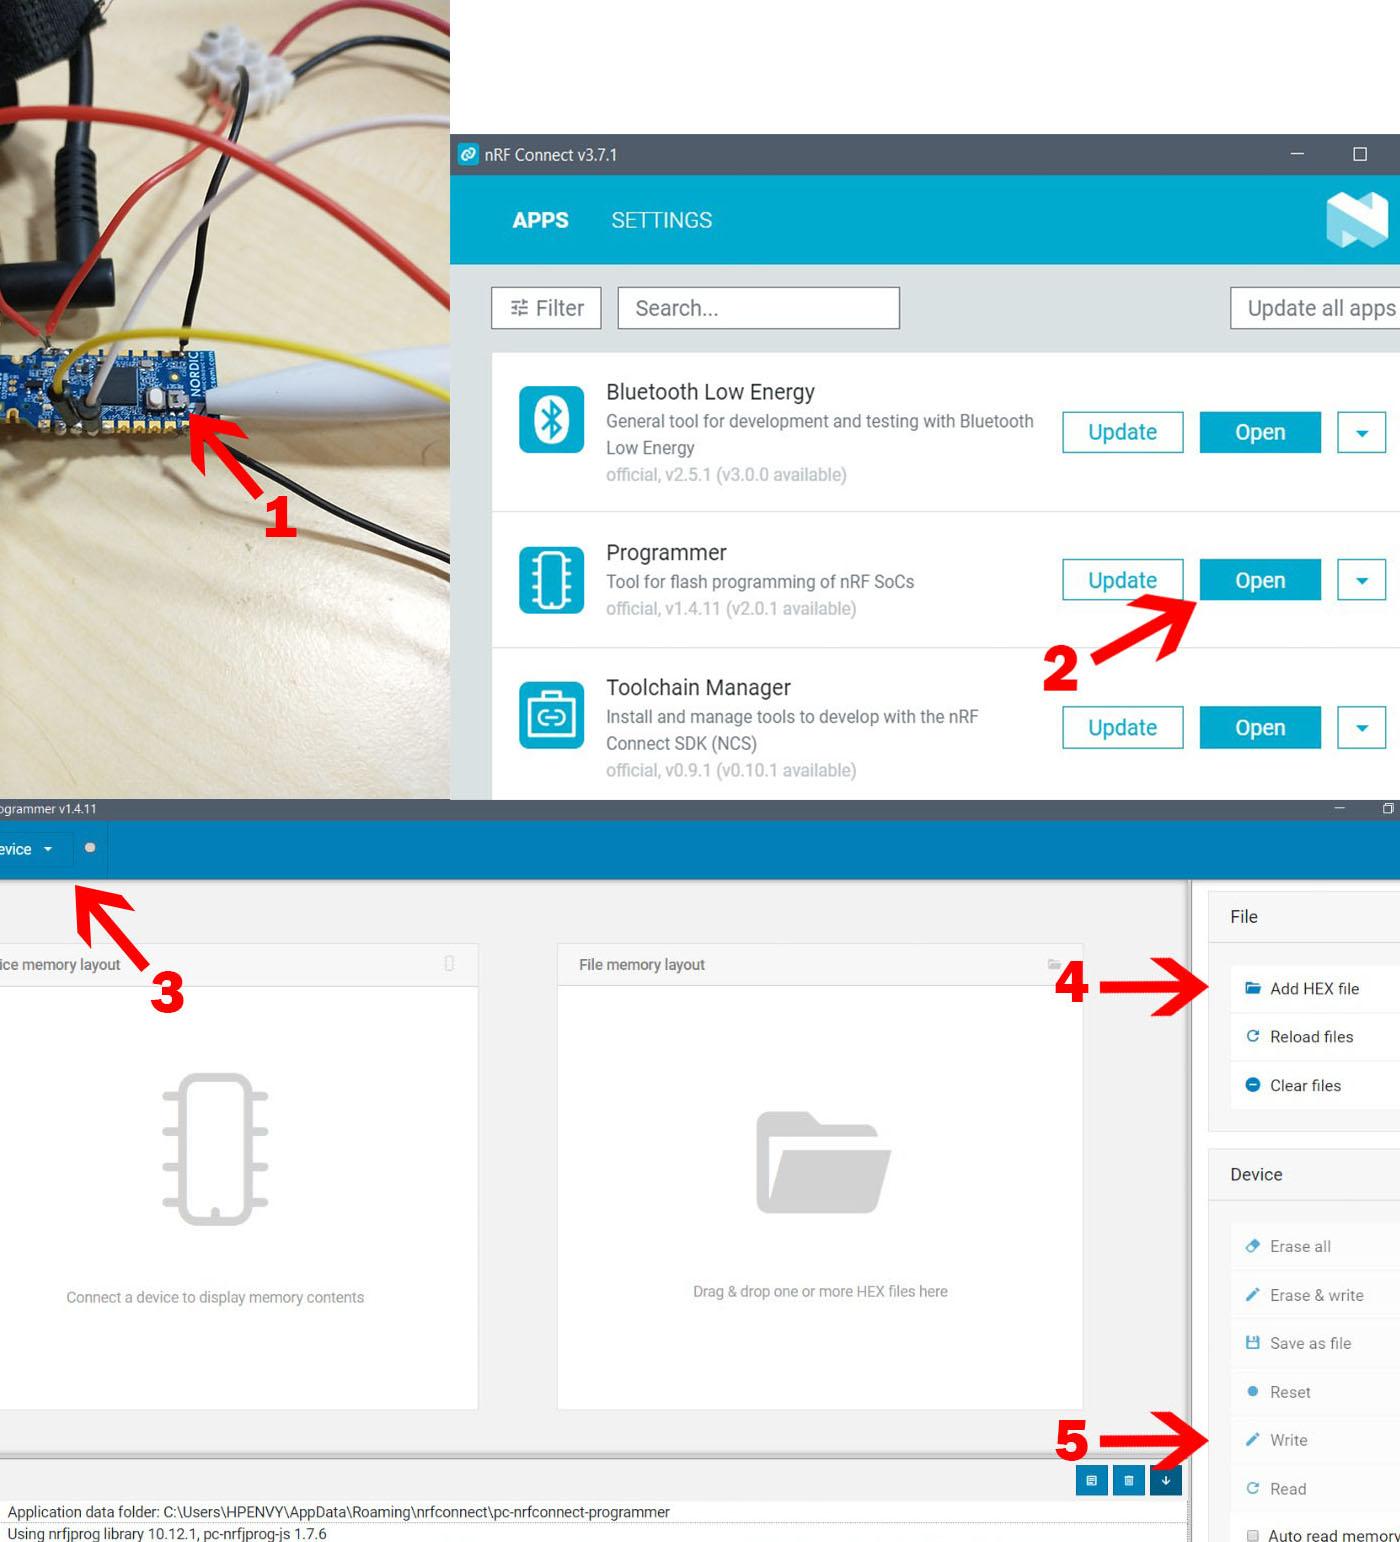
Task: Click the chip icon in device memory layout header
Action: [x=449, y=963]
